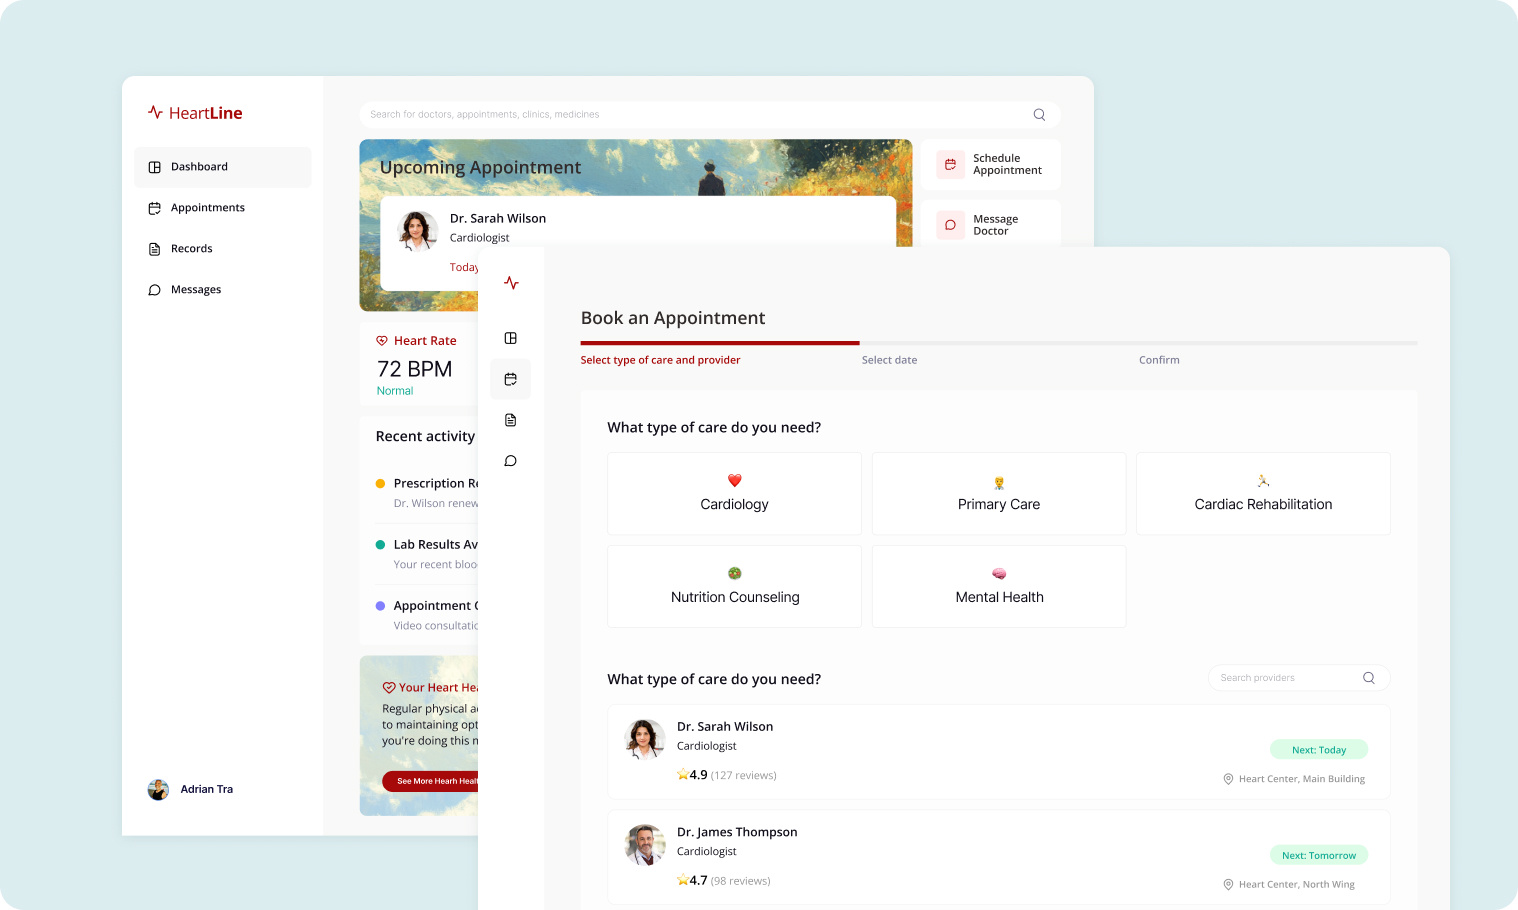Select the Cardiology care type card
Viewport: 1518px width, 910px height.
point(734,493)
